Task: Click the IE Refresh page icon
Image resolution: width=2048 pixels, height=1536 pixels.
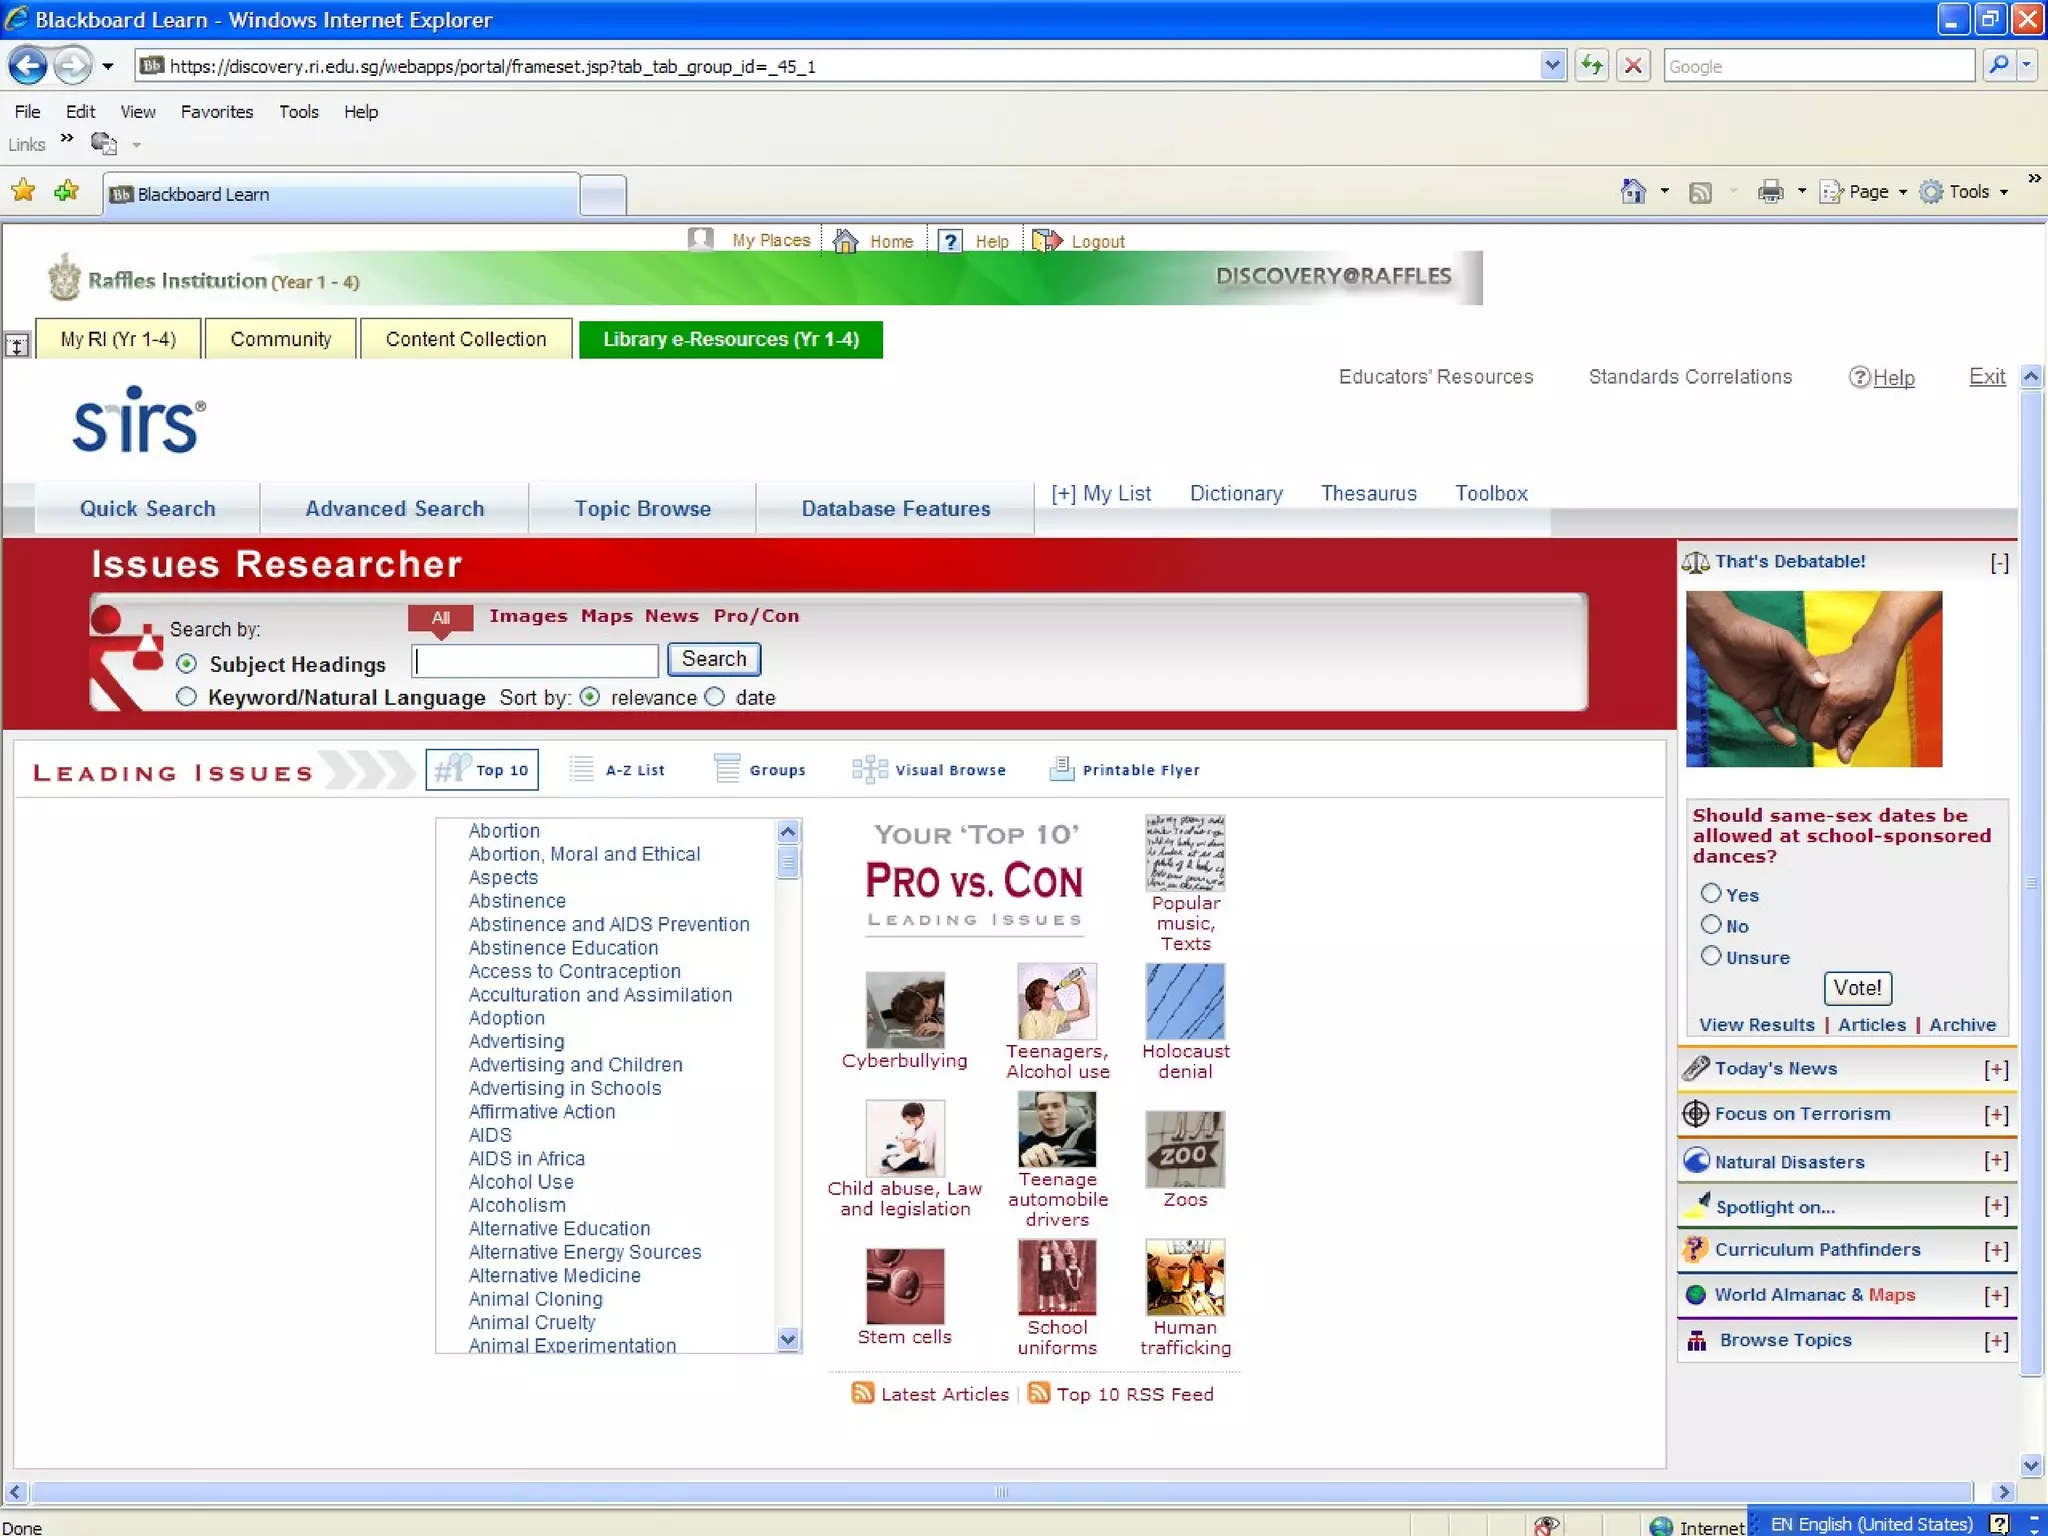Action: [1591, 66]
